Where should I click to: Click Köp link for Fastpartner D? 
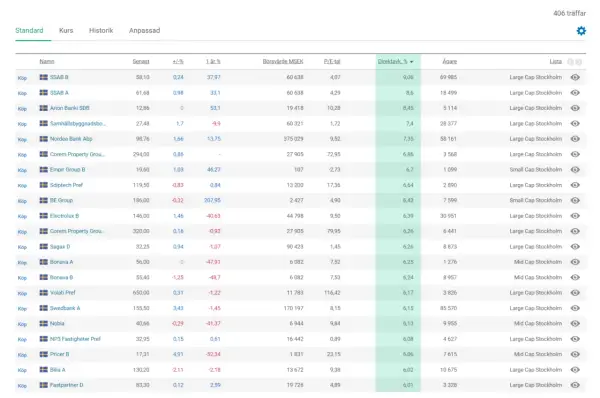tap(22, 385)
